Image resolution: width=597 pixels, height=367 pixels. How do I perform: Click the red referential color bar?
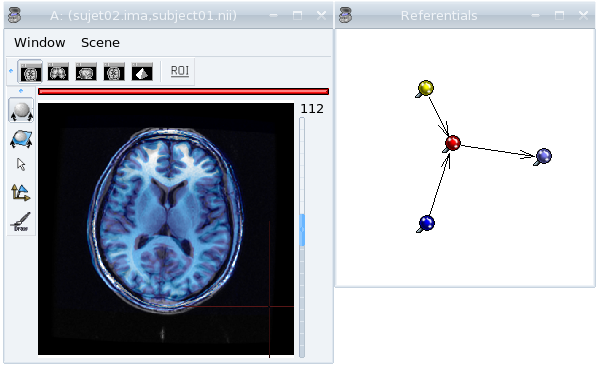184,91
